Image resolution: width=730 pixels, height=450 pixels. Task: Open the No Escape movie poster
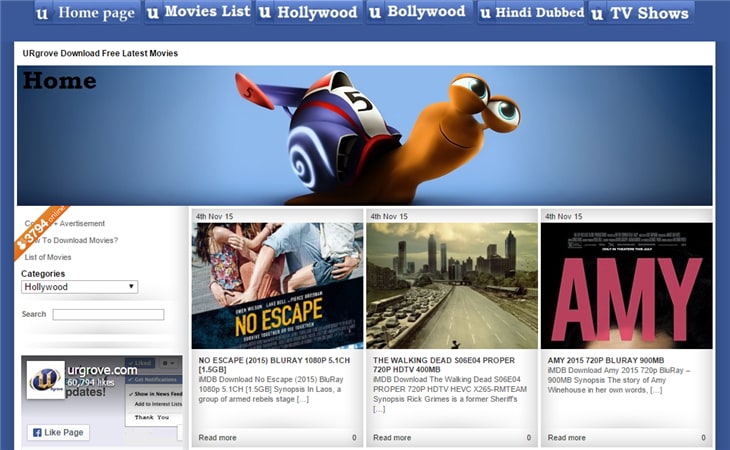(277, 286)
